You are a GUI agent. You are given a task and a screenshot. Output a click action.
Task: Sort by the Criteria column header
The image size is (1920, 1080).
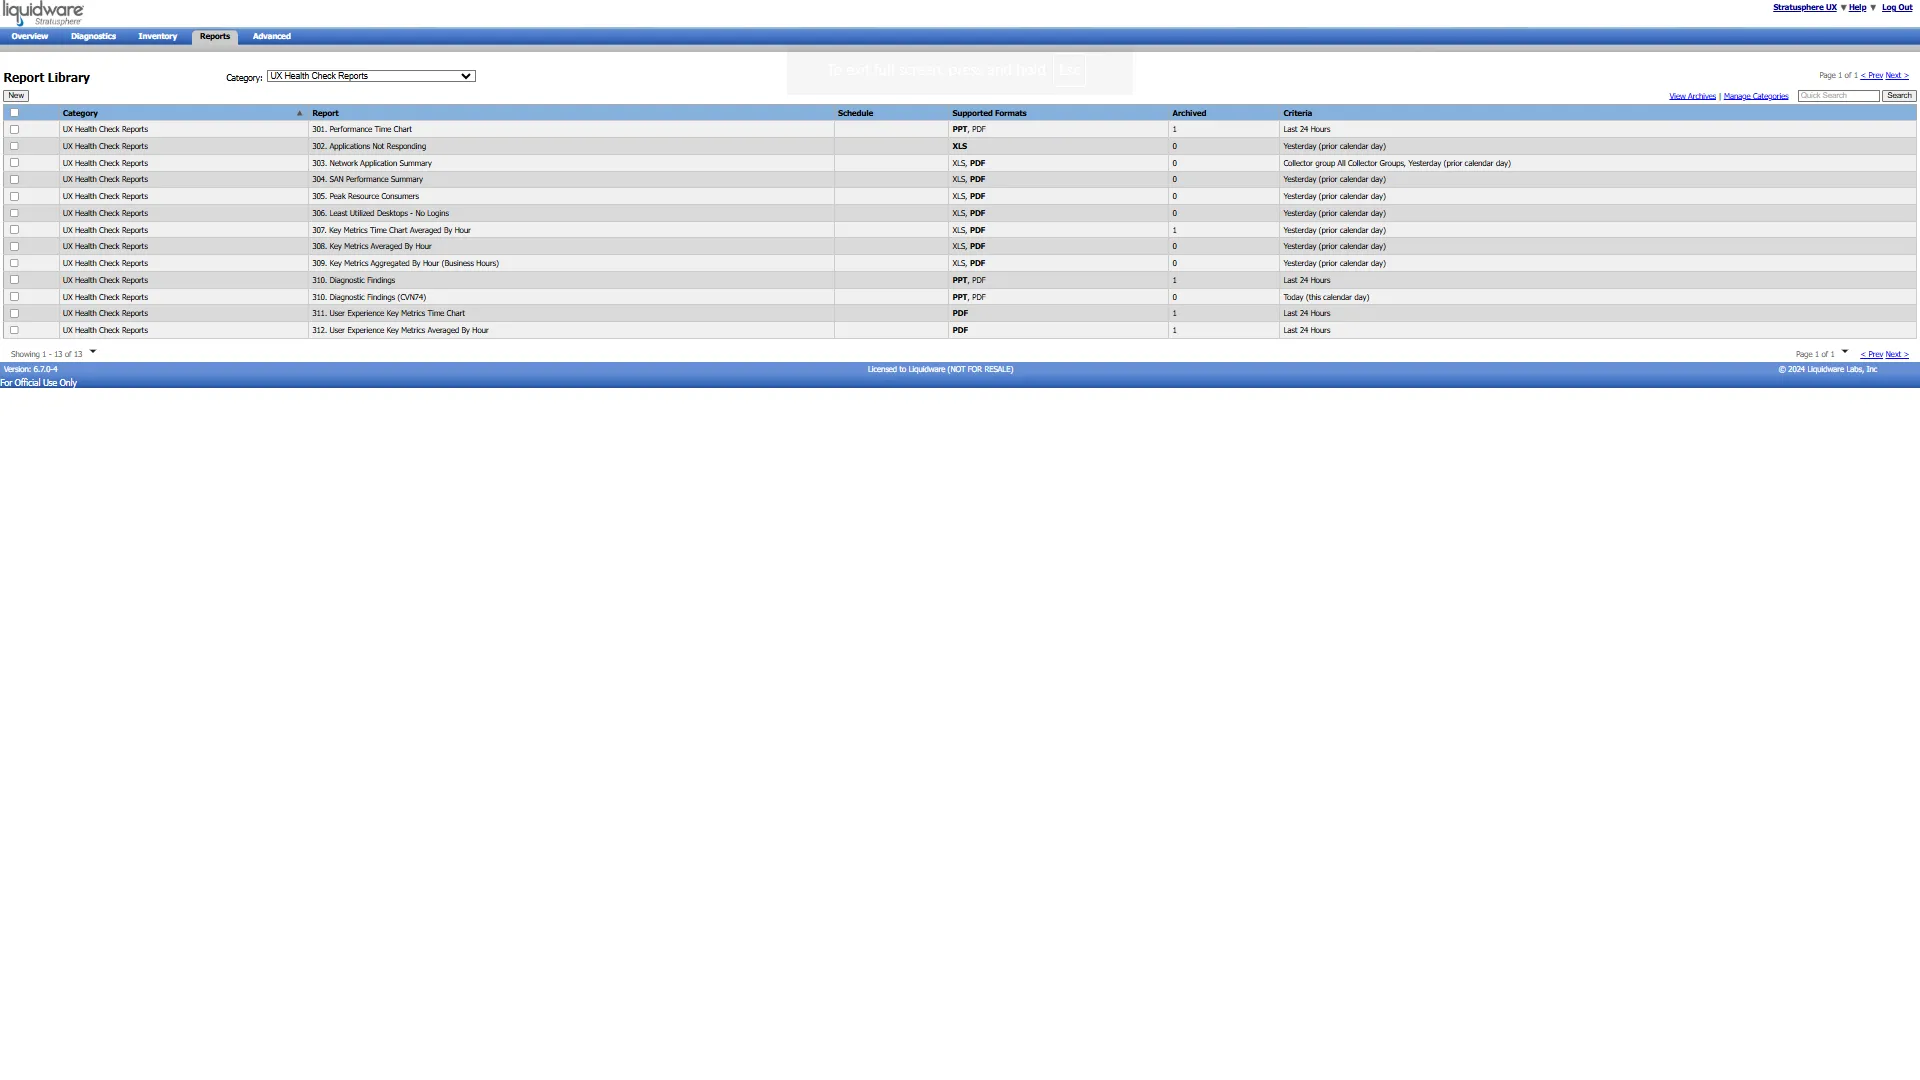[x=1297, y=113]
